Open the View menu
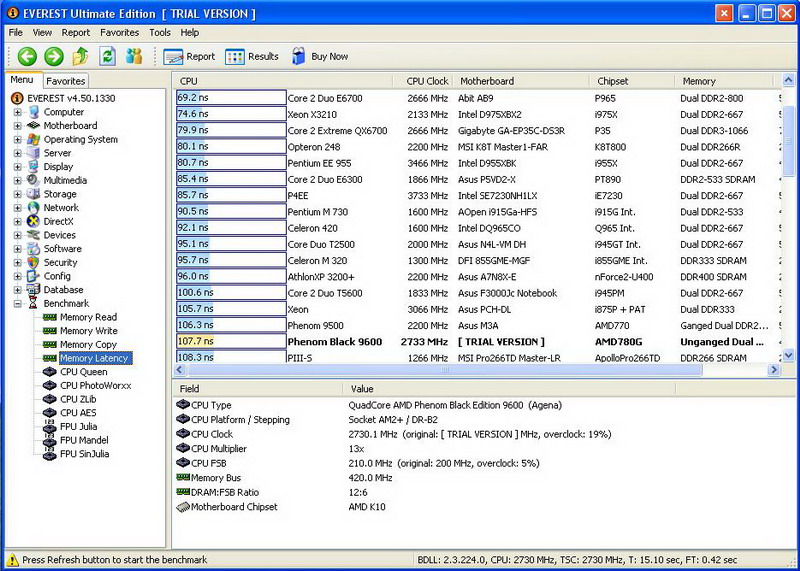The width and height of the screenshot is (800, 571). click(42, 33)
